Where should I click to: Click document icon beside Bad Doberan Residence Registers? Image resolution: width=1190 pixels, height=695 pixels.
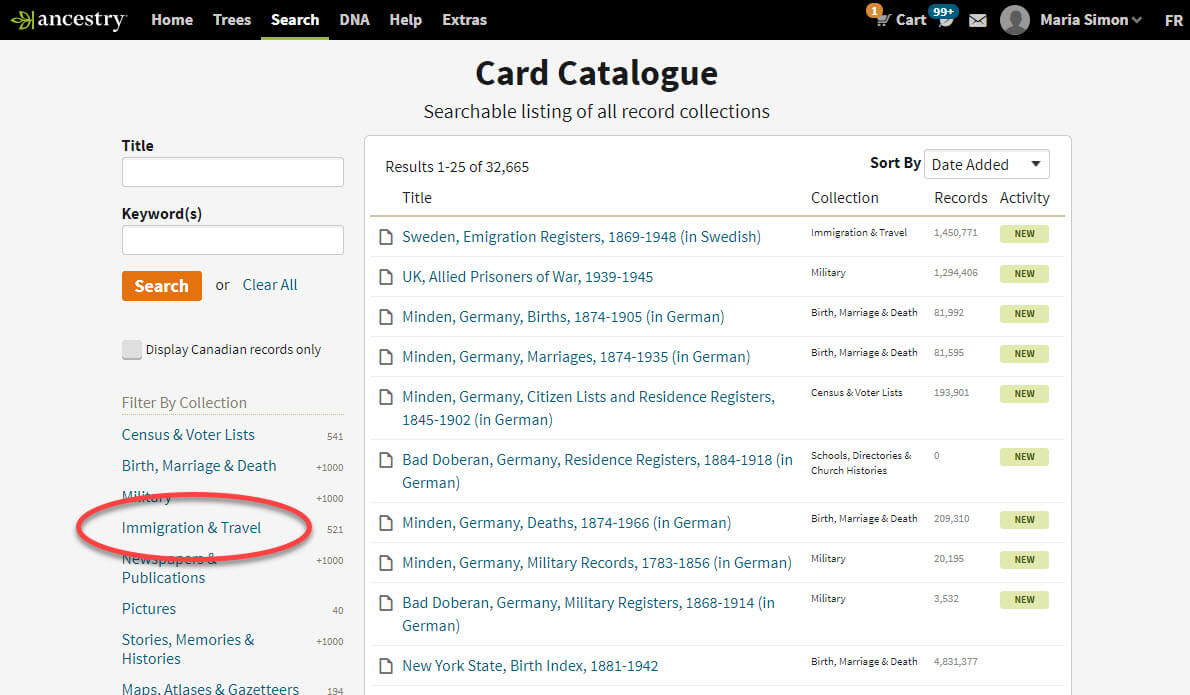tap(386, 460)
